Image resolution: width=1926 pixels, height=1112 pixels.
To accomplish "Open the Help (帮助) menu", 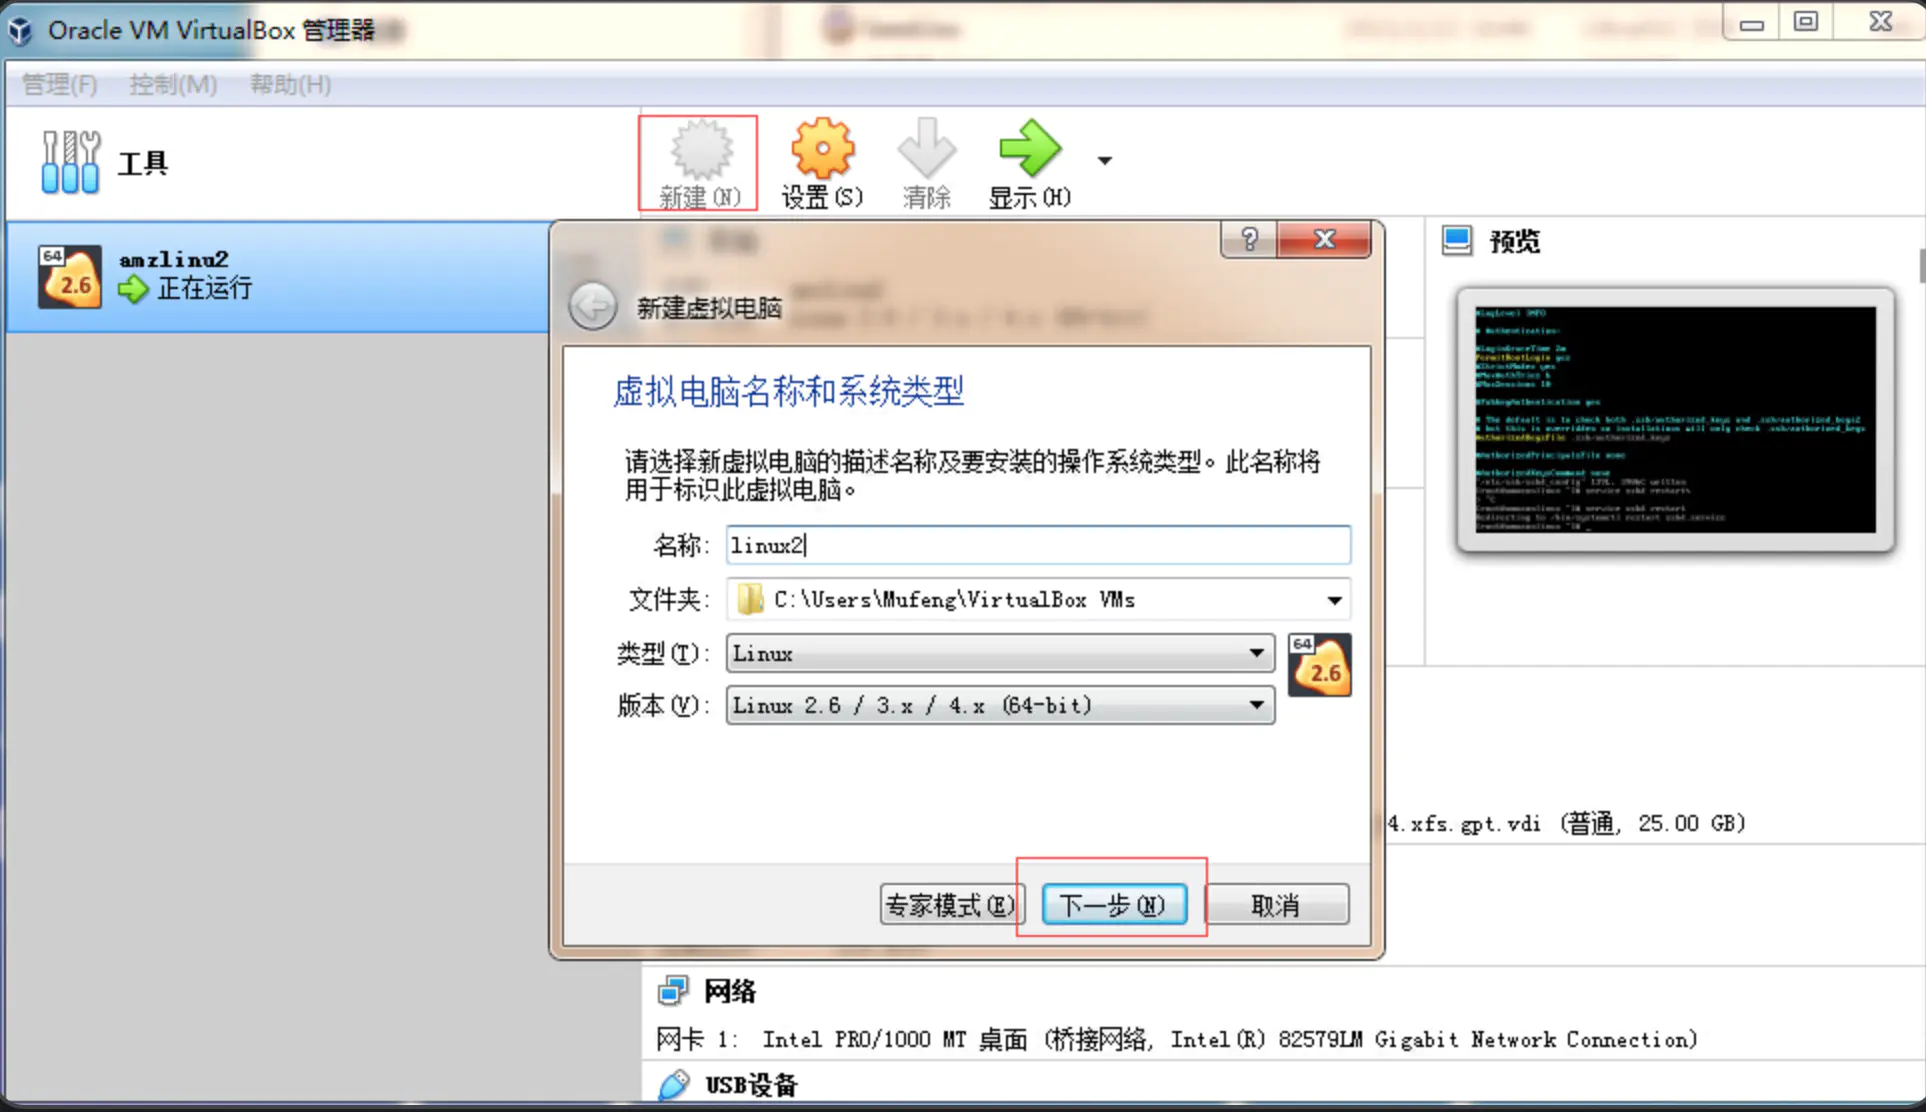I will coord(290,84).
